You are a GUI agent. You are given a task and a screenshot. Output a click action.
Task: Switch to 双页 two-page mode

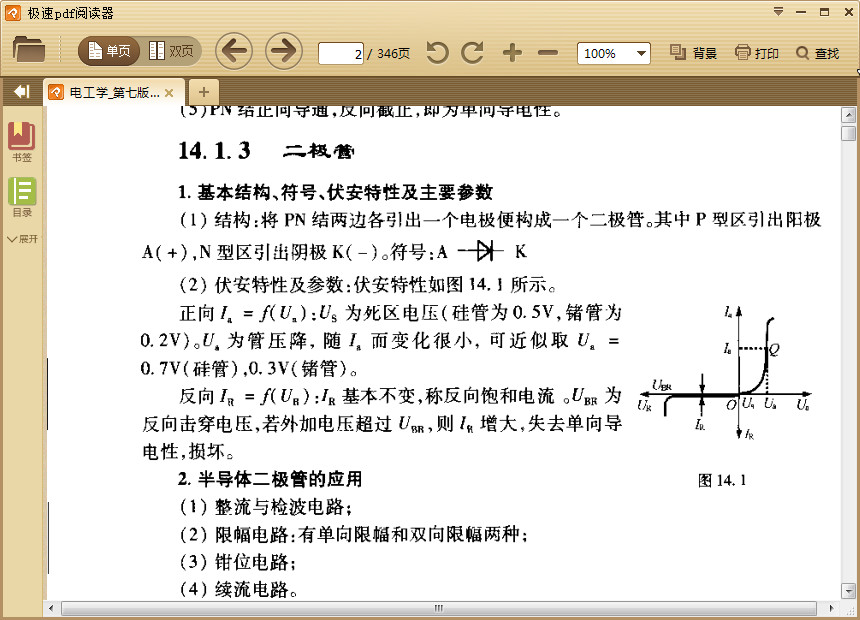tap(170, 50)
